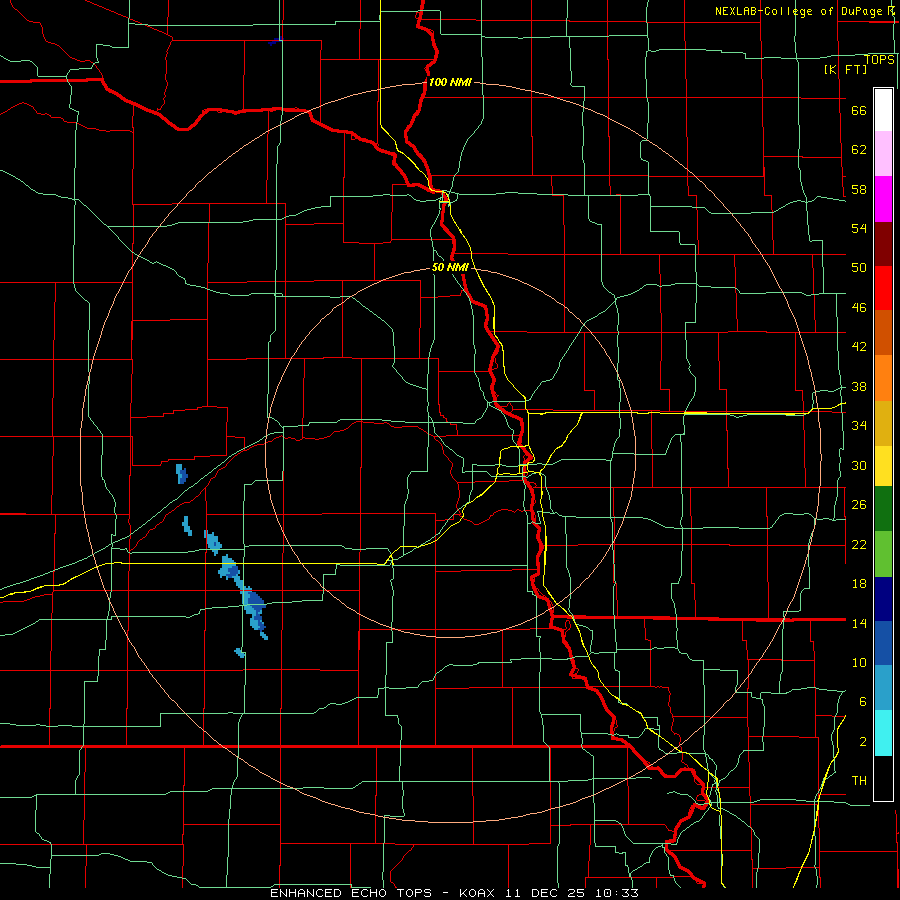The width and height of the screenshot is (900, 900).
Task: Click the "ENHANCED ECHO TOPS" caption text
Action: (351, 893)
